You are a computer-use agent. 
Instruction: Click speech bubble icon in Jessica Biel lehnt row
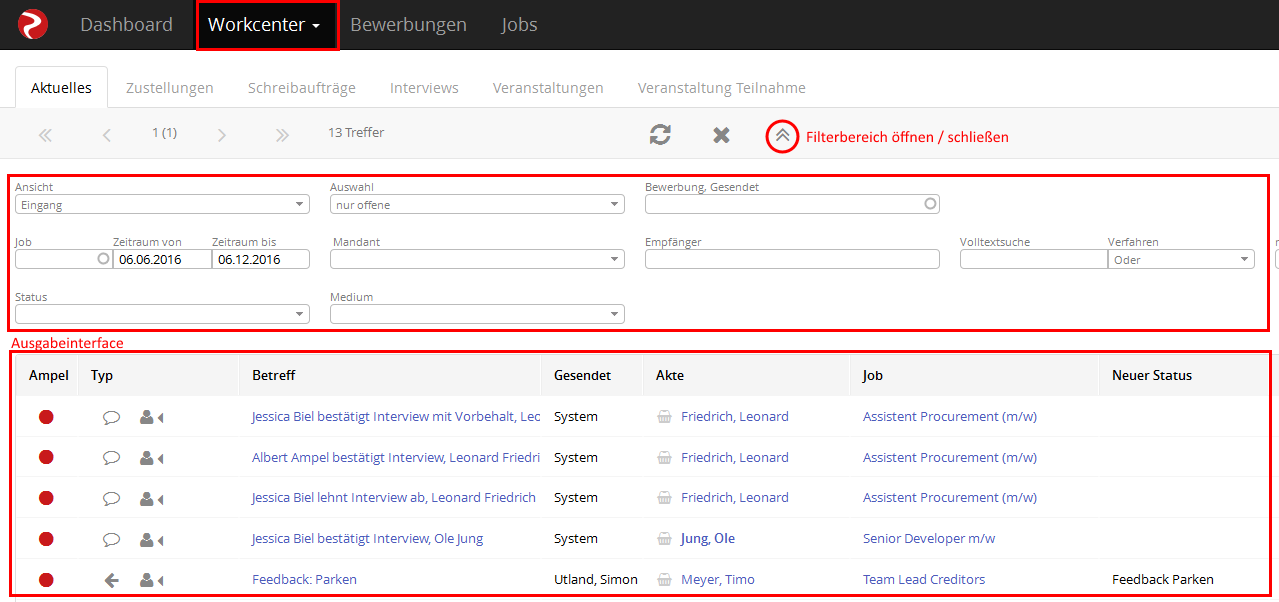pyautogui.click(x=111, y=498)
